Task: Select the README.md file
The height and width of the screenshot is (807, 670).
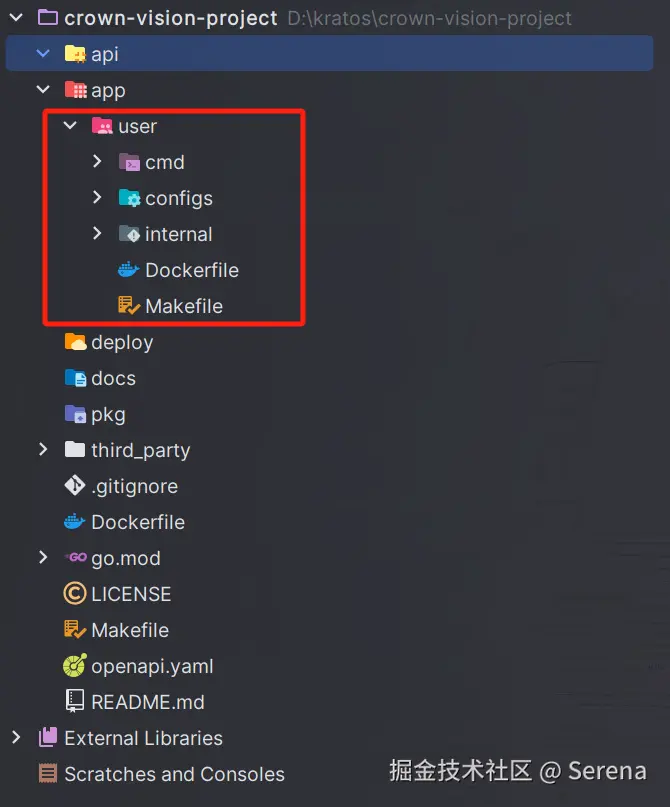Action: click(148, 702)
